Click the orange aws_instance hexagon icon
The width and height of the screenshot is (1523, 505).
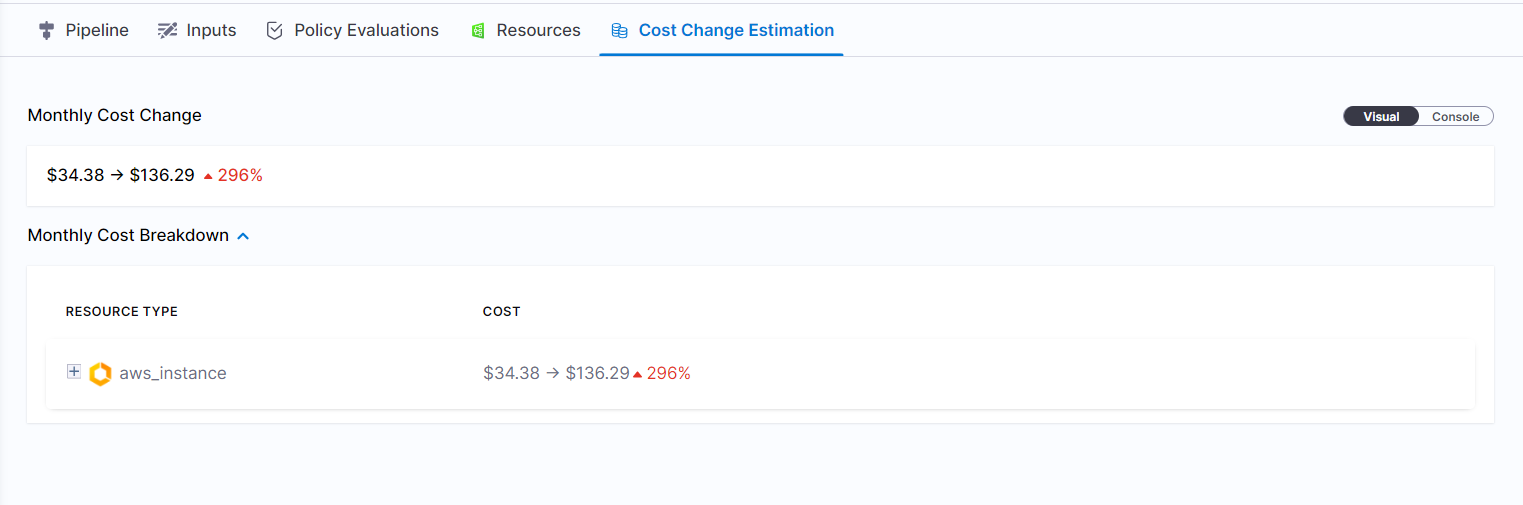100,374
